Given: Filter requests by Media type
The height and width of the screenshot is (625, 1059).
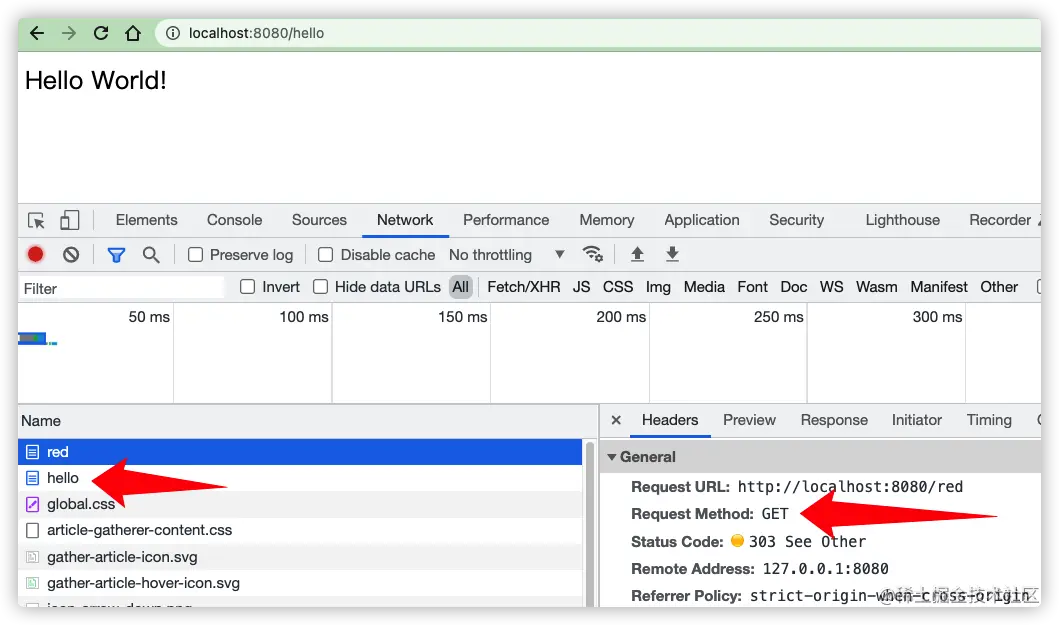Looking at the screenshot, I should pyautogui.click(x=704, y=287).
